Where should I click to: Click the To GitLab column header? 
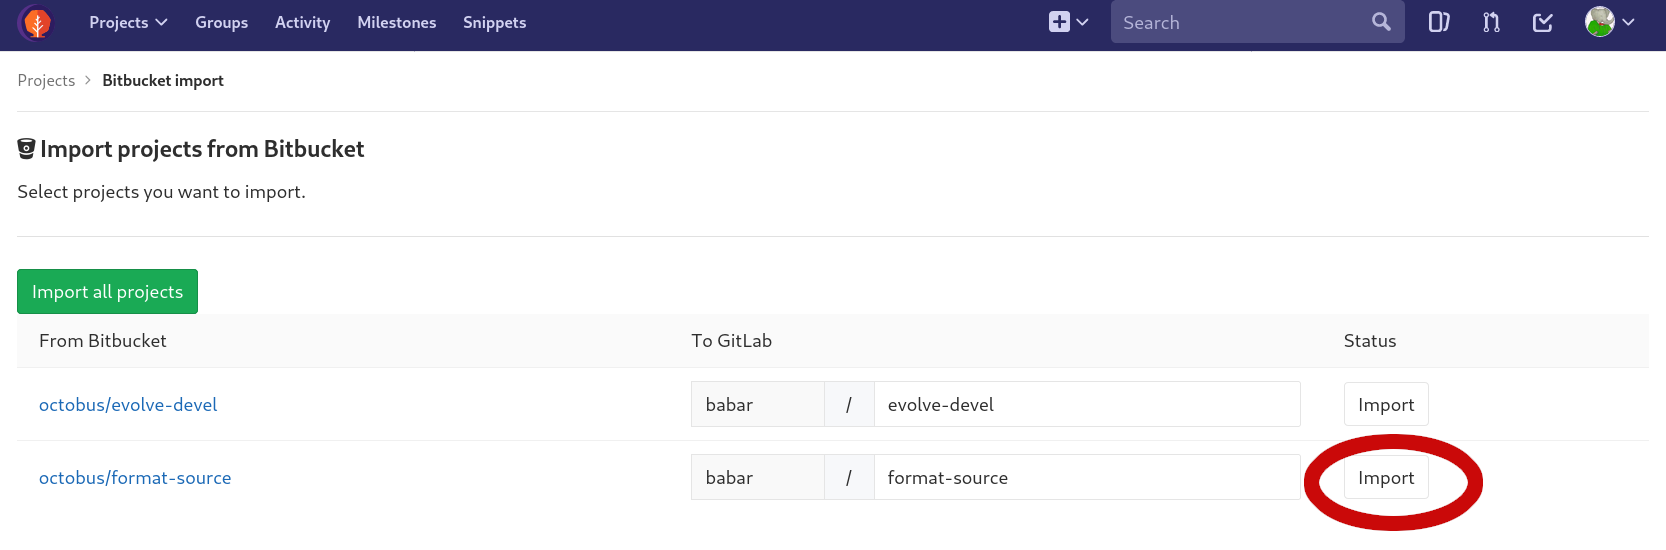pos(731,341)
